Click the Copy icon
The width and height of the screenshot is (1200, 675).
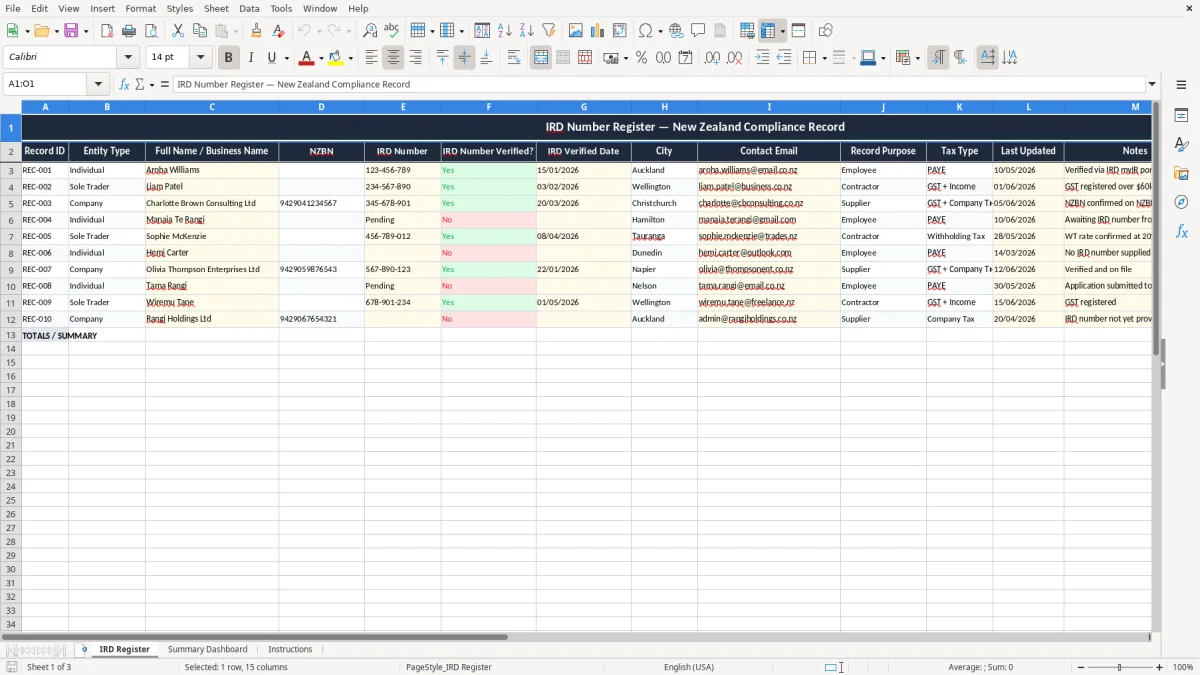tap(200, 31)
